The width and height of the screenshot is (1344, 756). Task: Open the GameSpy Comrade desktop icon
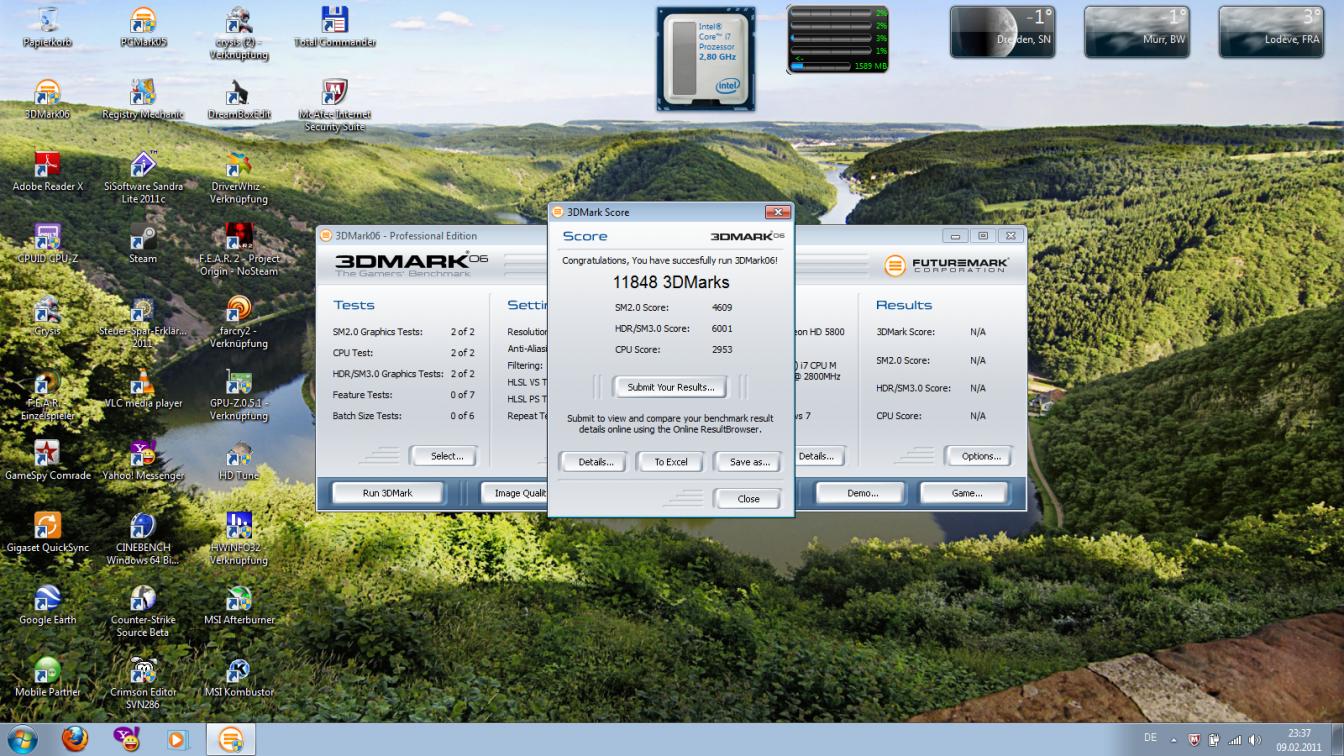[x=47, y=459]
